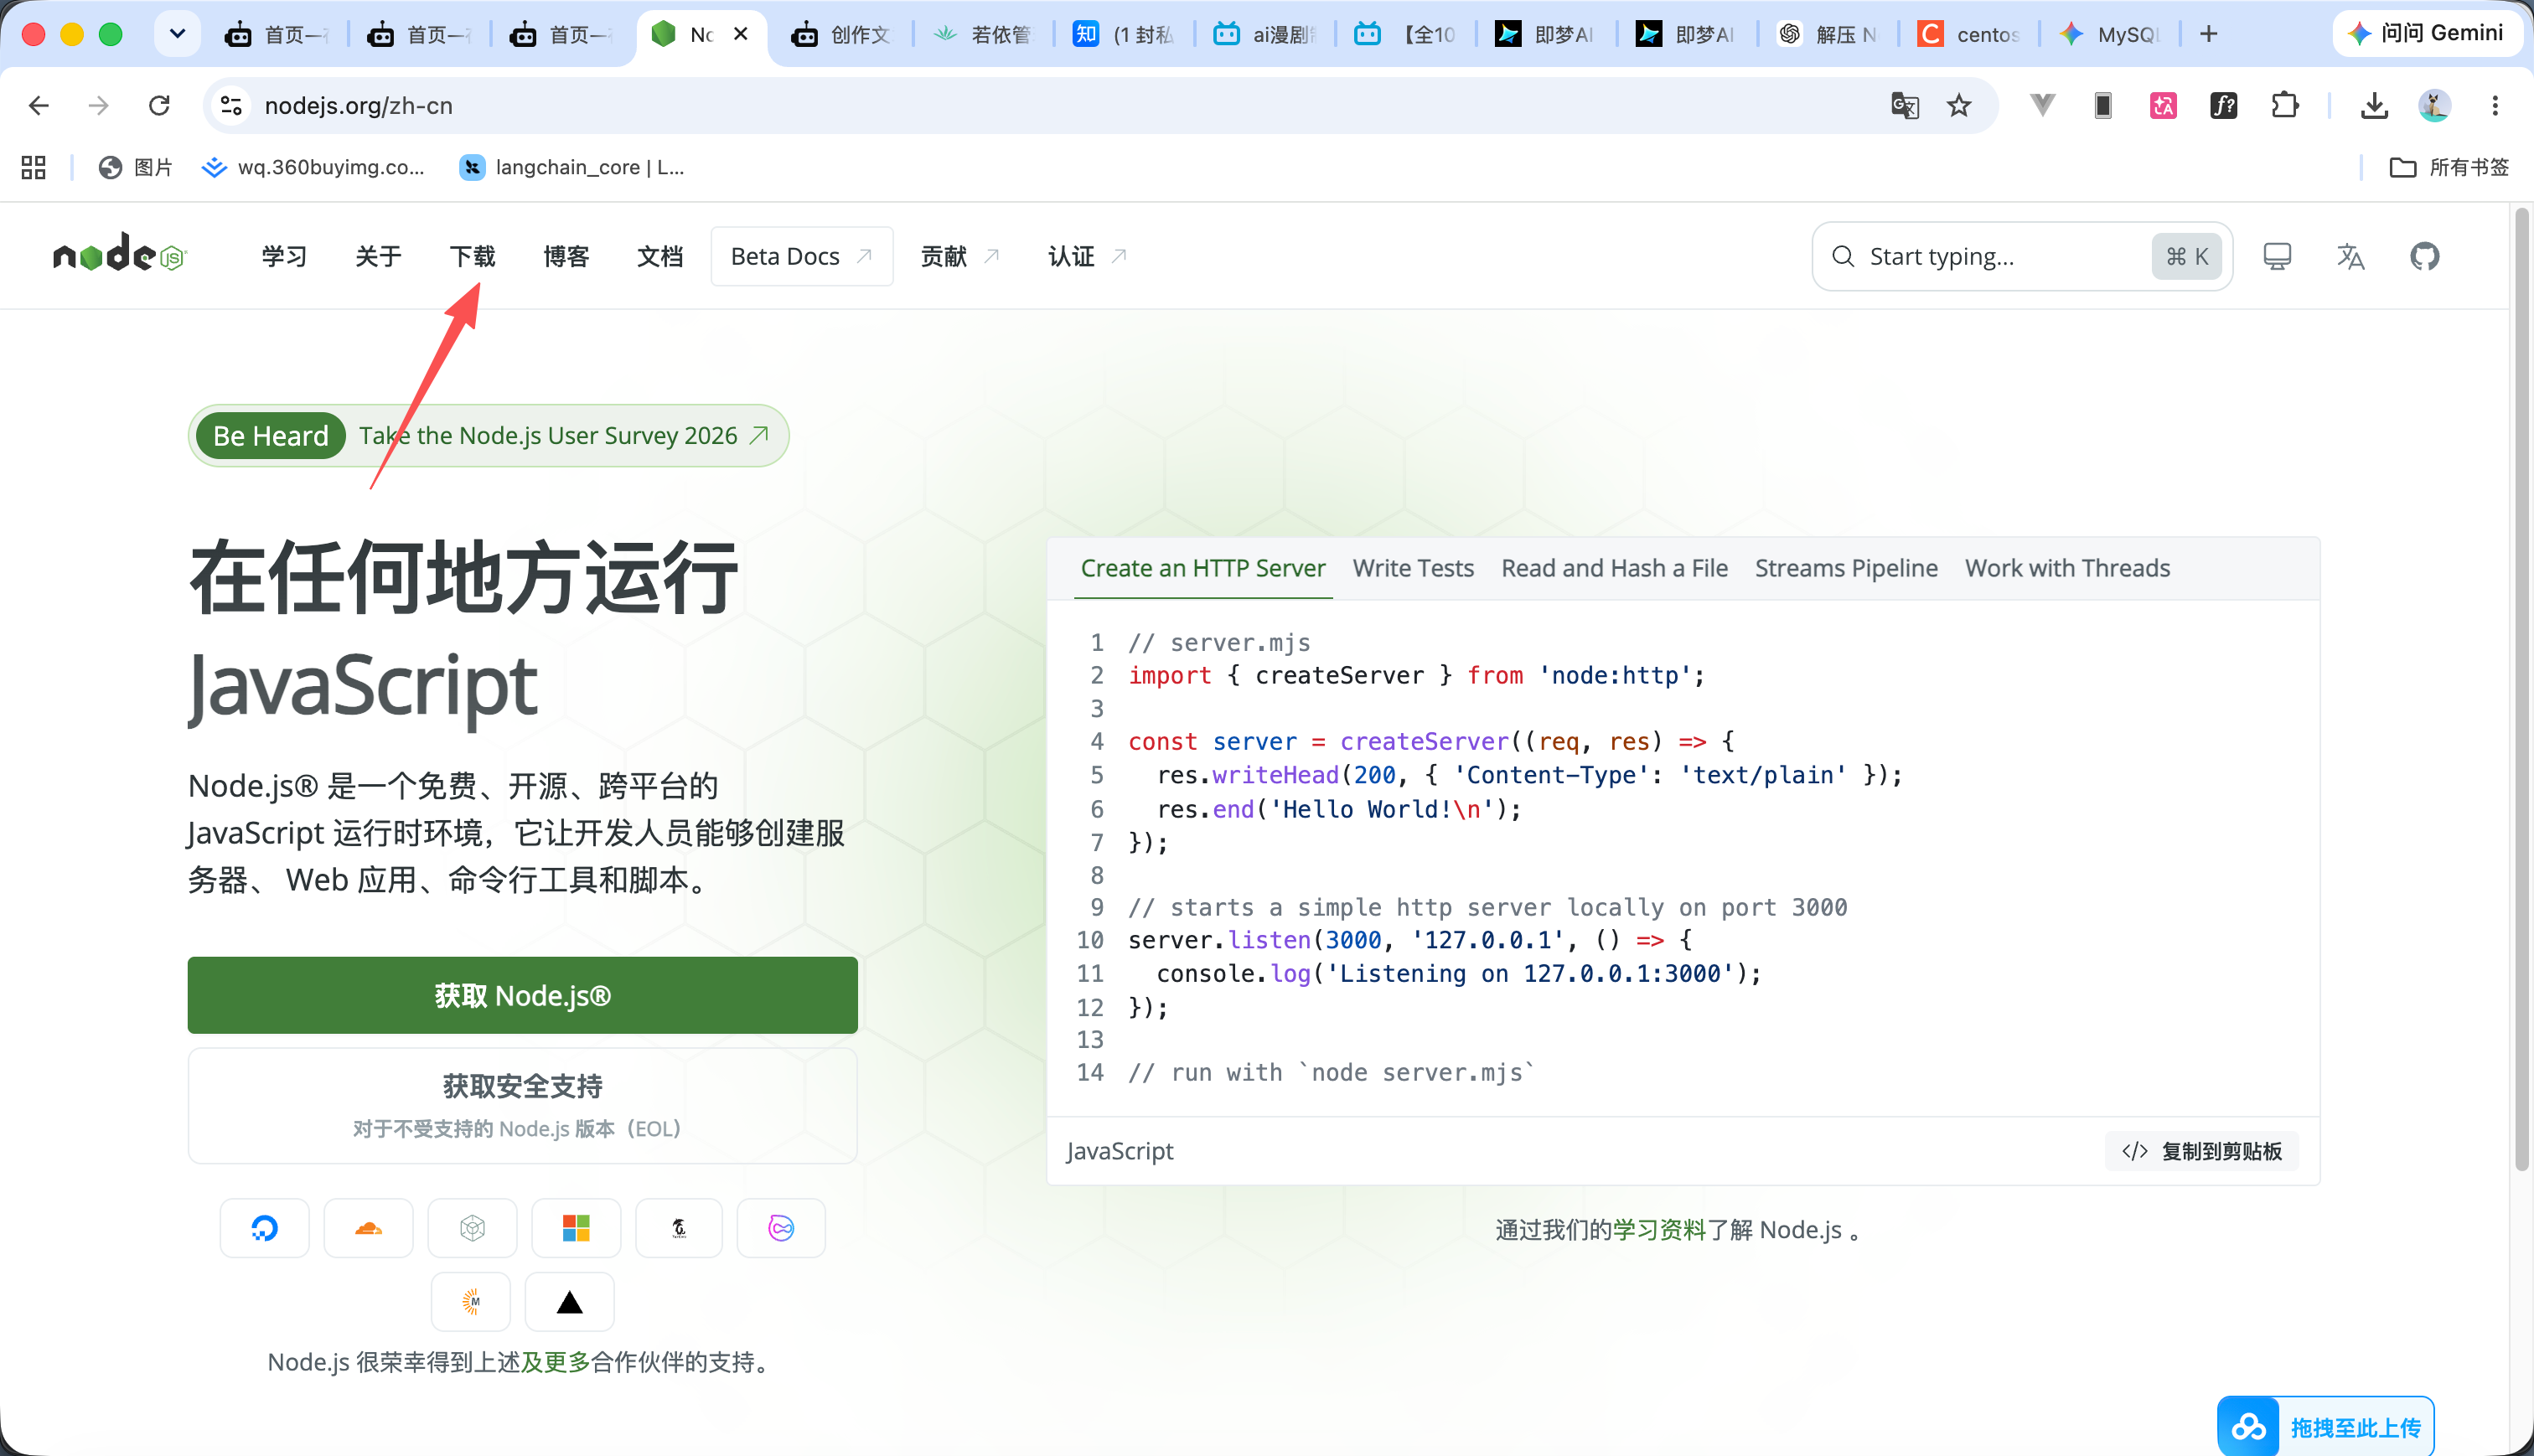This screenshot has height=1456, width=2534.
Task: Switch to the centos browser tab
Action: pos(1970,34)
